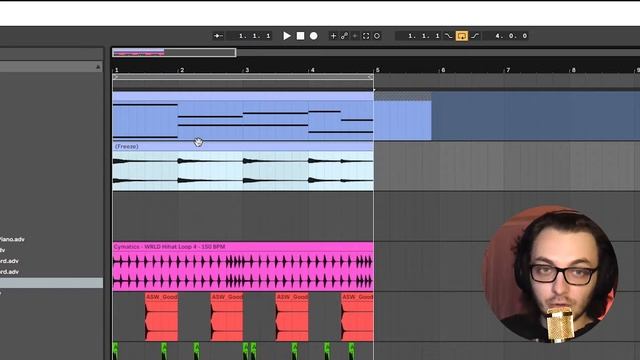640x360 pixels.
Task: Stop playback with the square Stop button
Action: pos(300,36)
